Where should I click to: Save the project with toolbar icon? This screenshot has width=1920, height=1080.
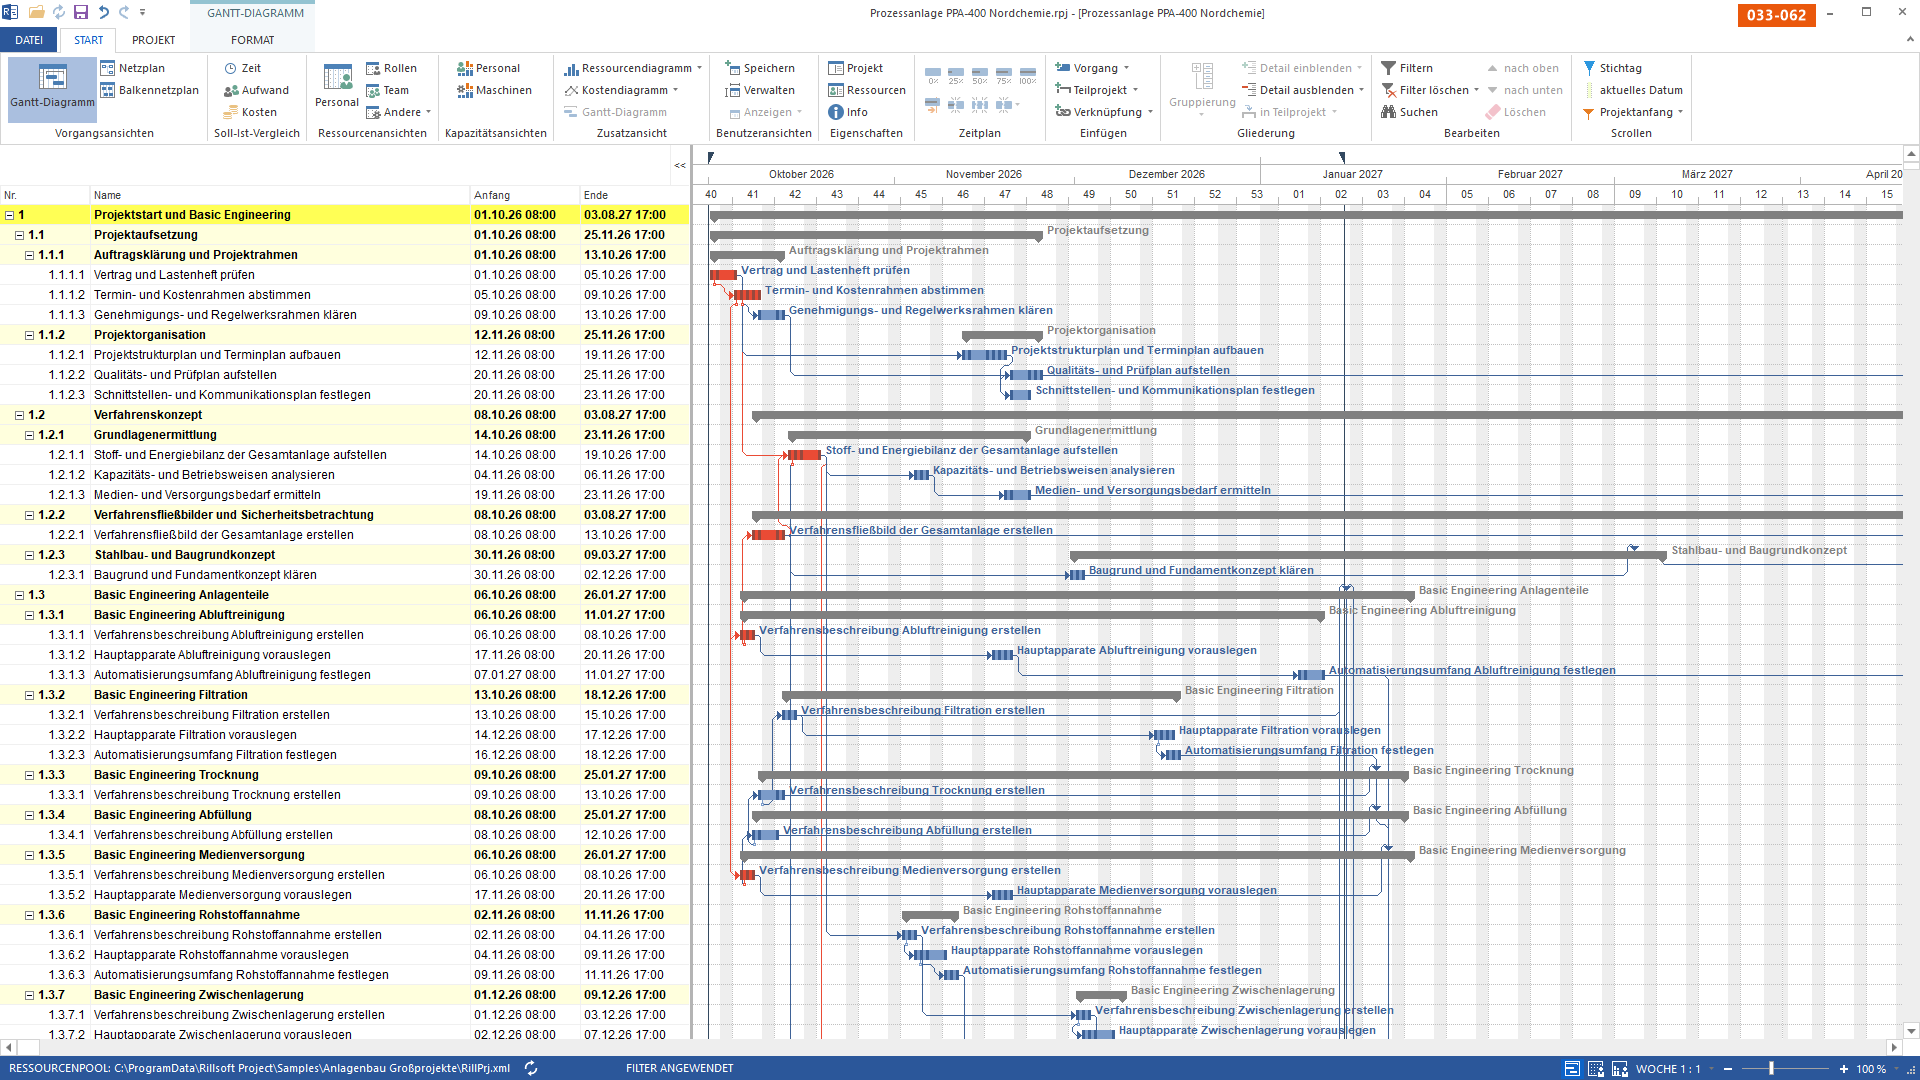[x=81, y=12]
